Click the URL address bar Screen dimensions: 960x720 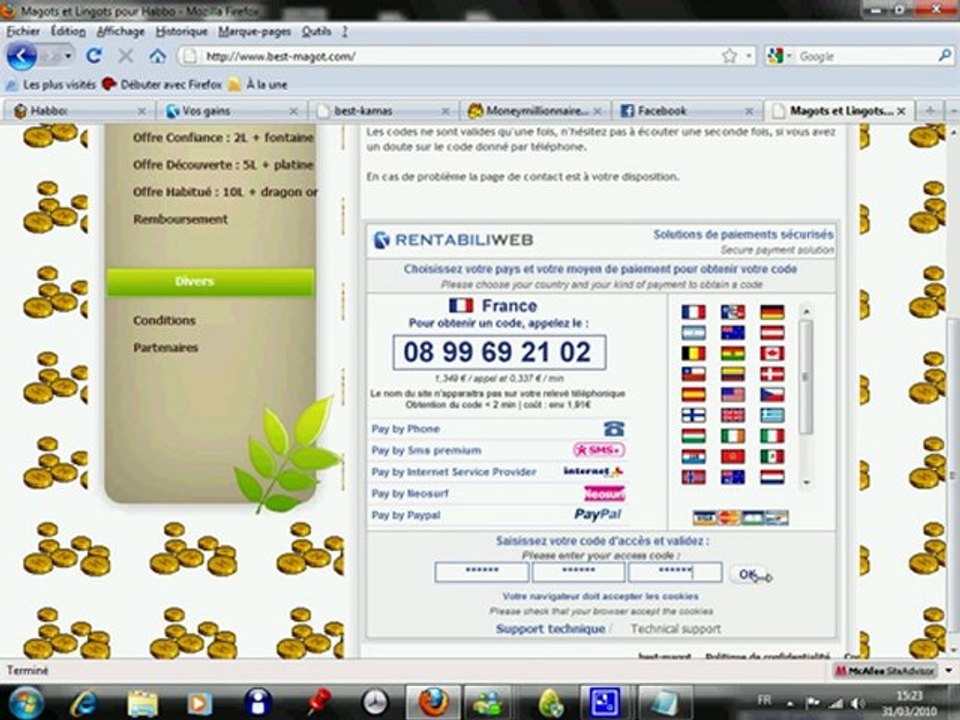453,56
